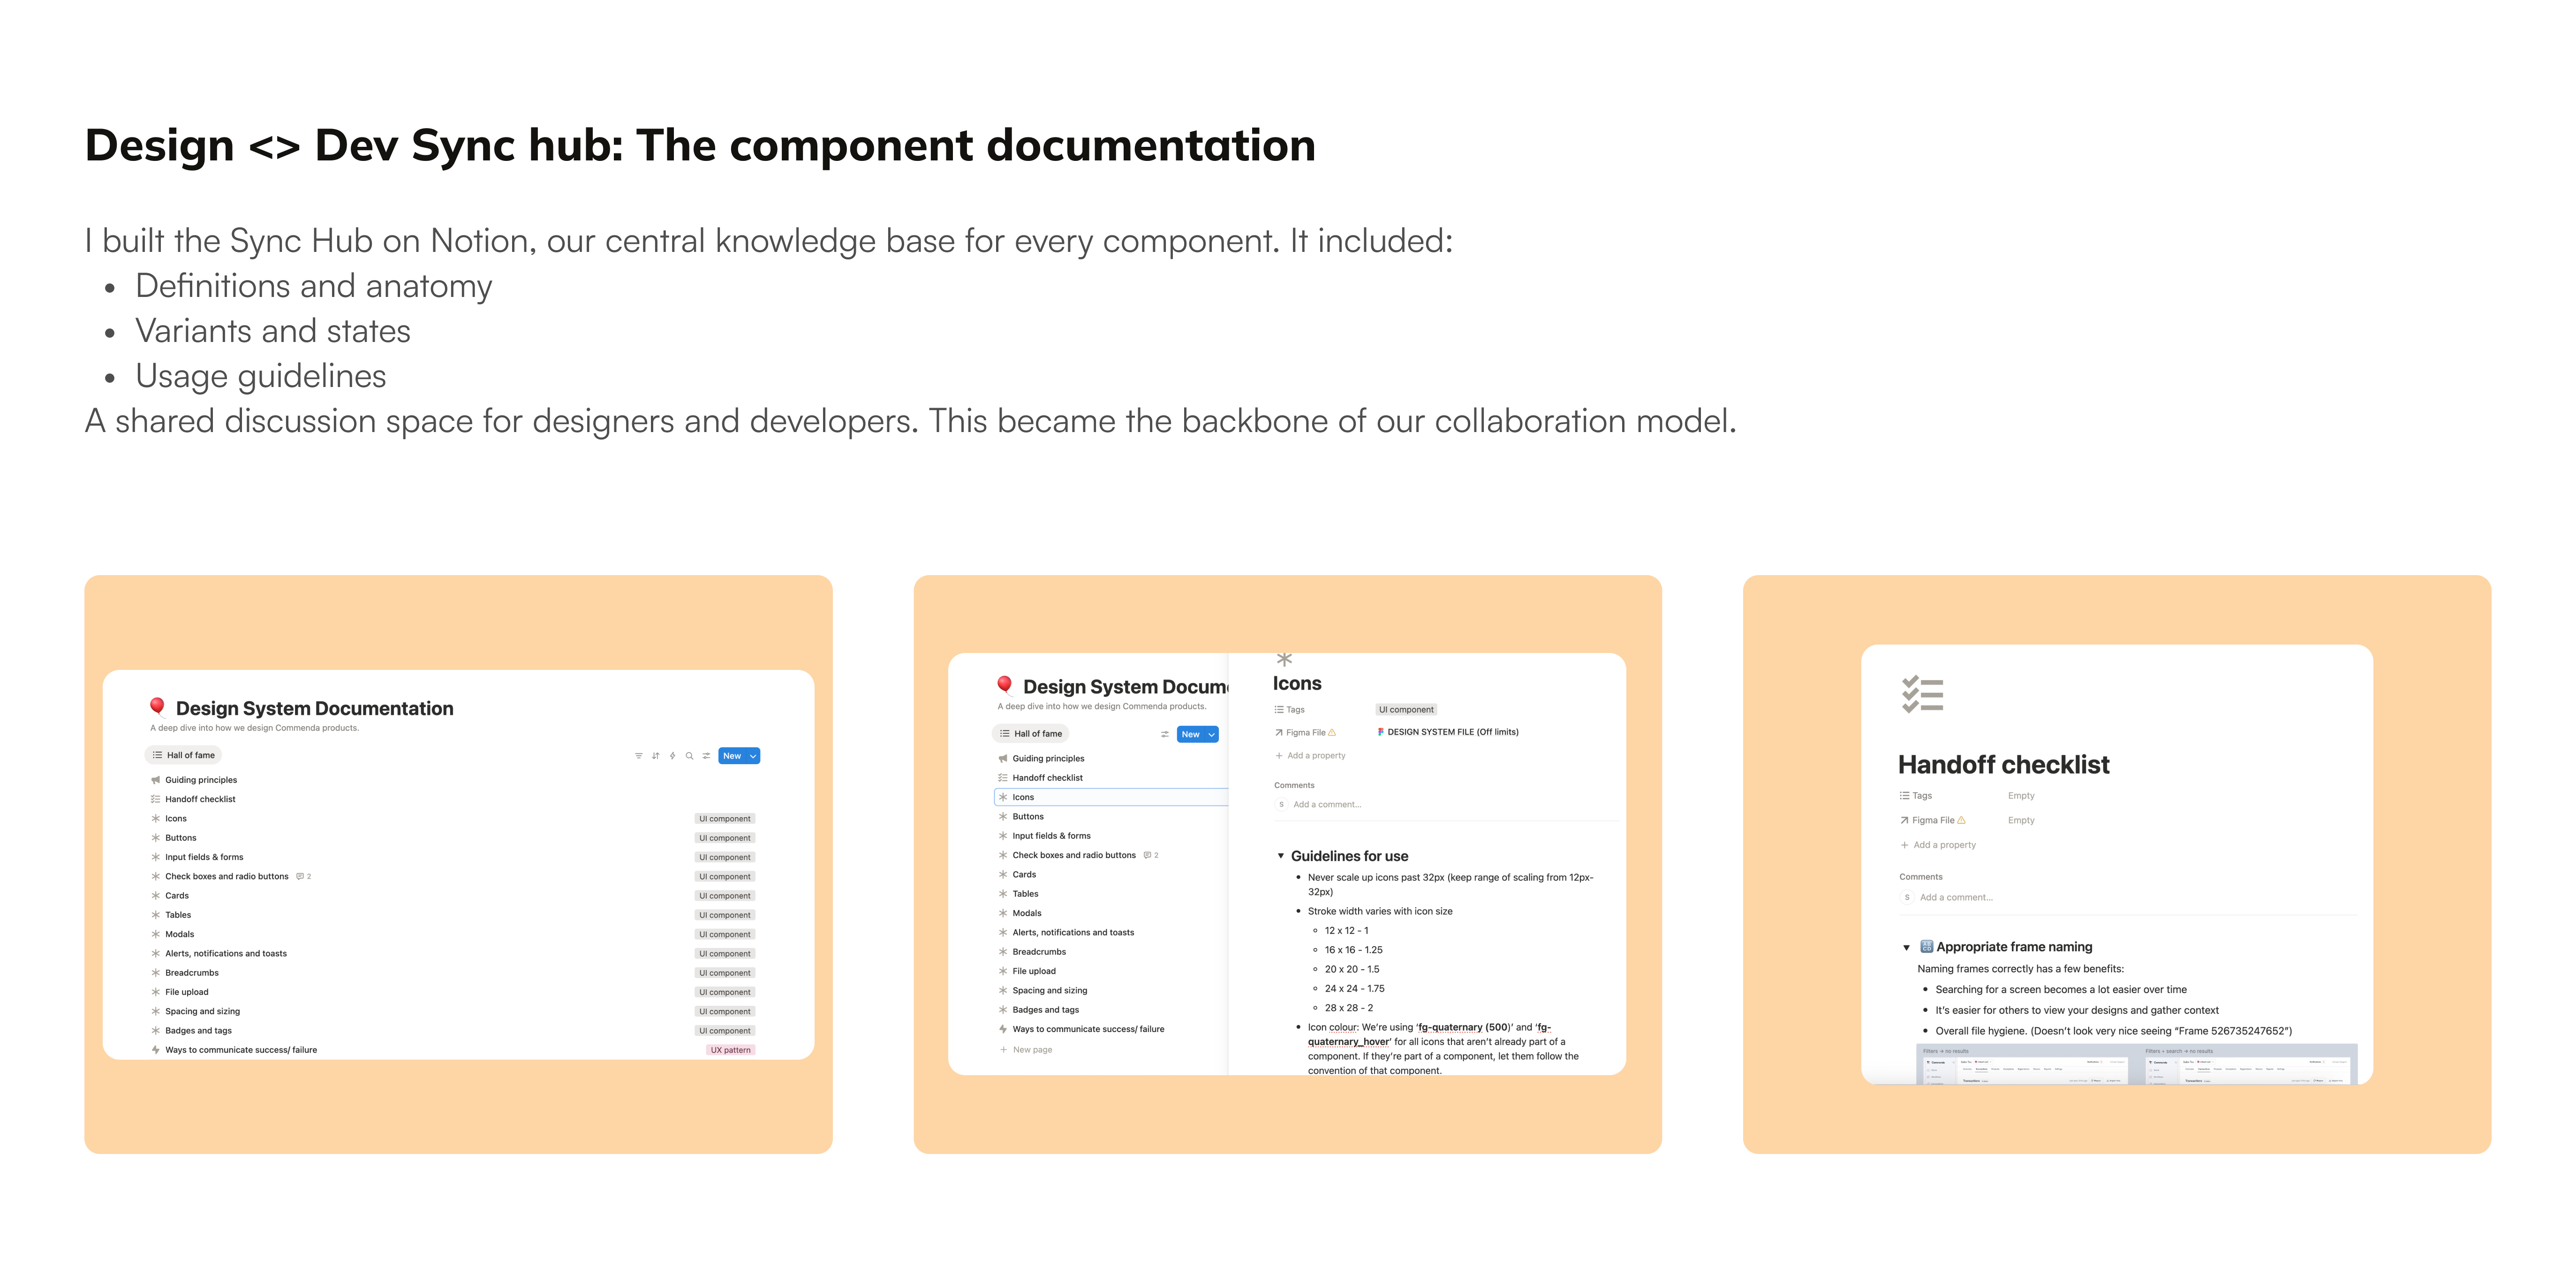2576x1268 pixels.
Task: Click the Handoff checklist page title in right screenshot
Action: pyautogui.click(x=2003, y=765)
